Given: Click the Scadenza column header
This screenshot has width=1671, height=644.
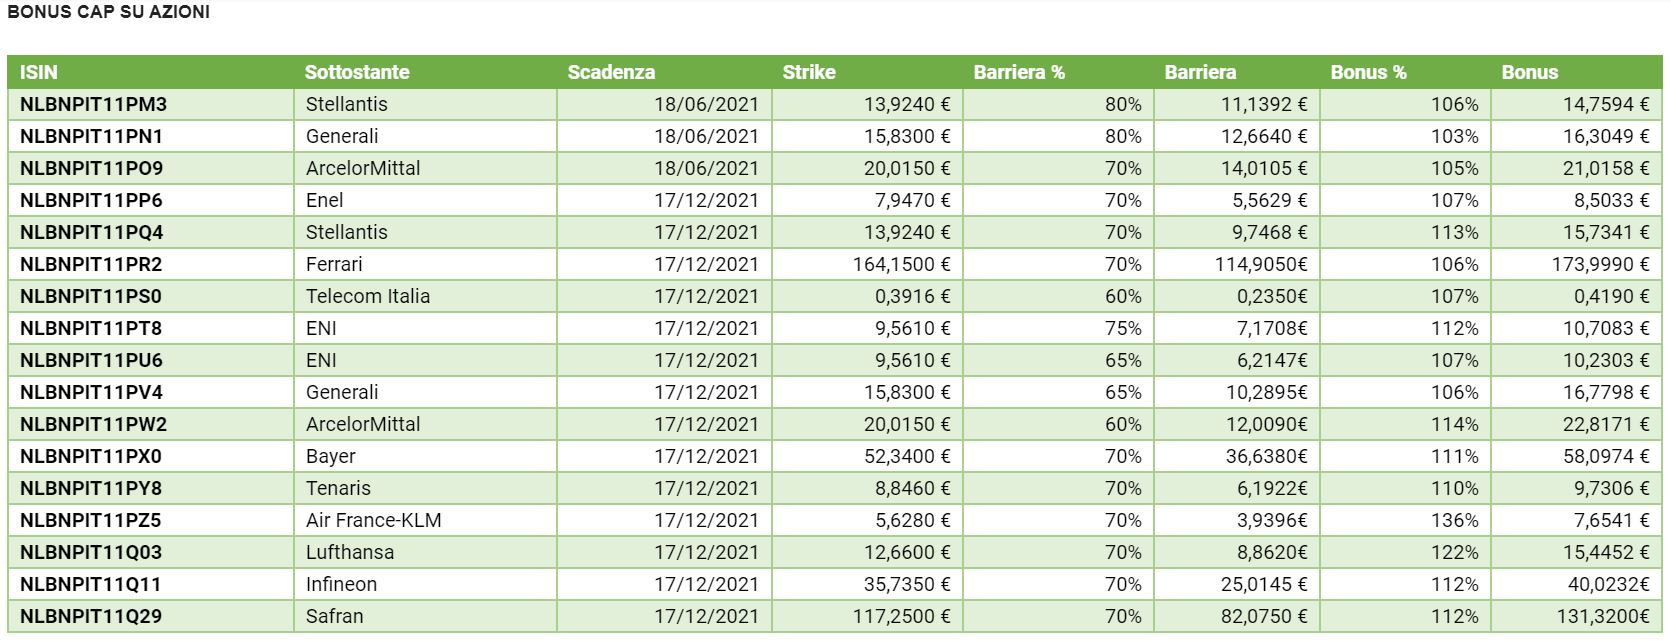Looking at the screenshot, I should coord(611,72).
